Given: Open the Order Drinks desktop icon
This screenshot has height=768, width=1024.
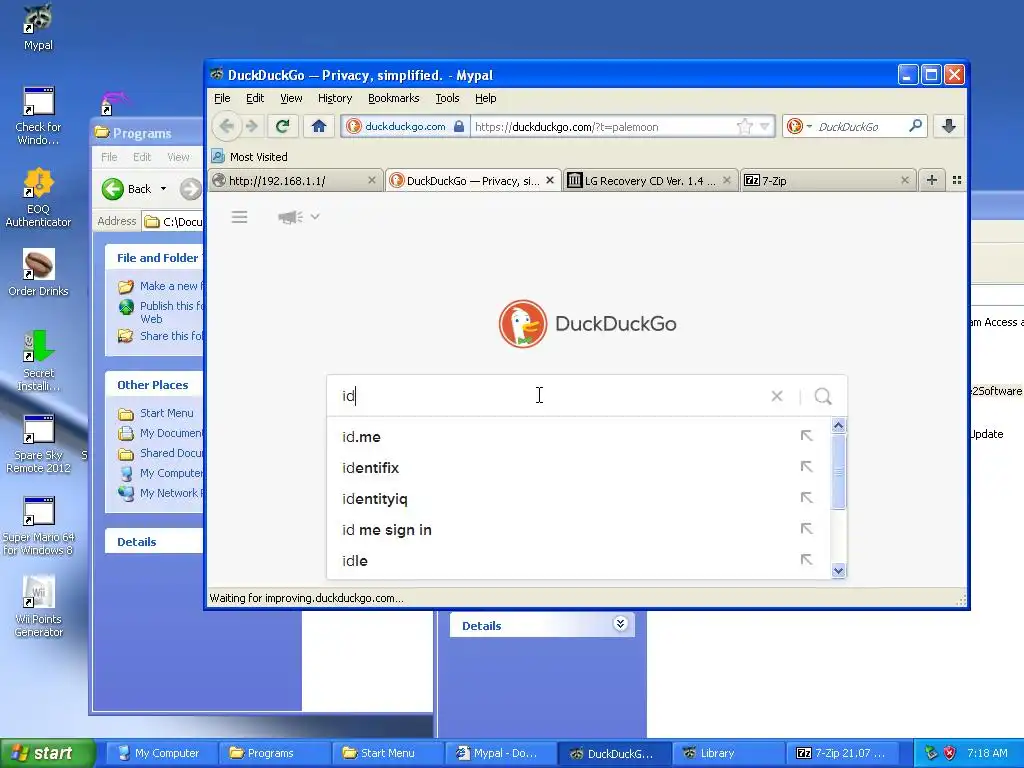Looking at the screenshot, I should tap(38, 273).
